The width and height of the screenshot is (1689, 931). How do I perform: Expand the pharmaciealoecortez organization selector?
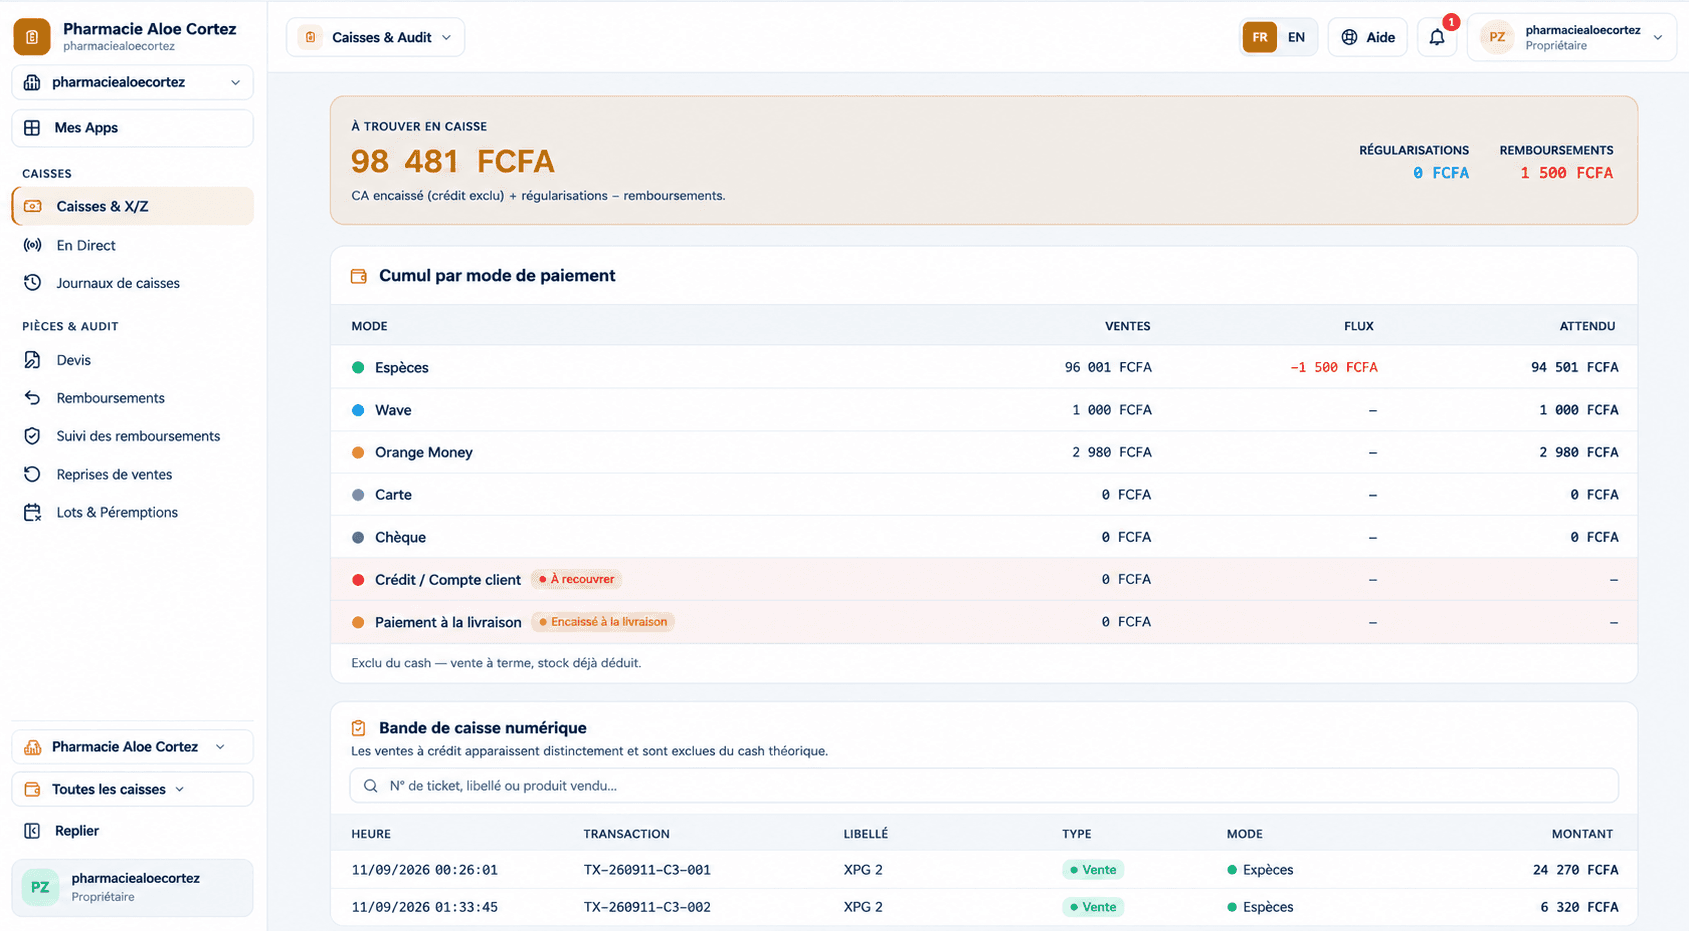pyautogui.click(x=132, y=82)
